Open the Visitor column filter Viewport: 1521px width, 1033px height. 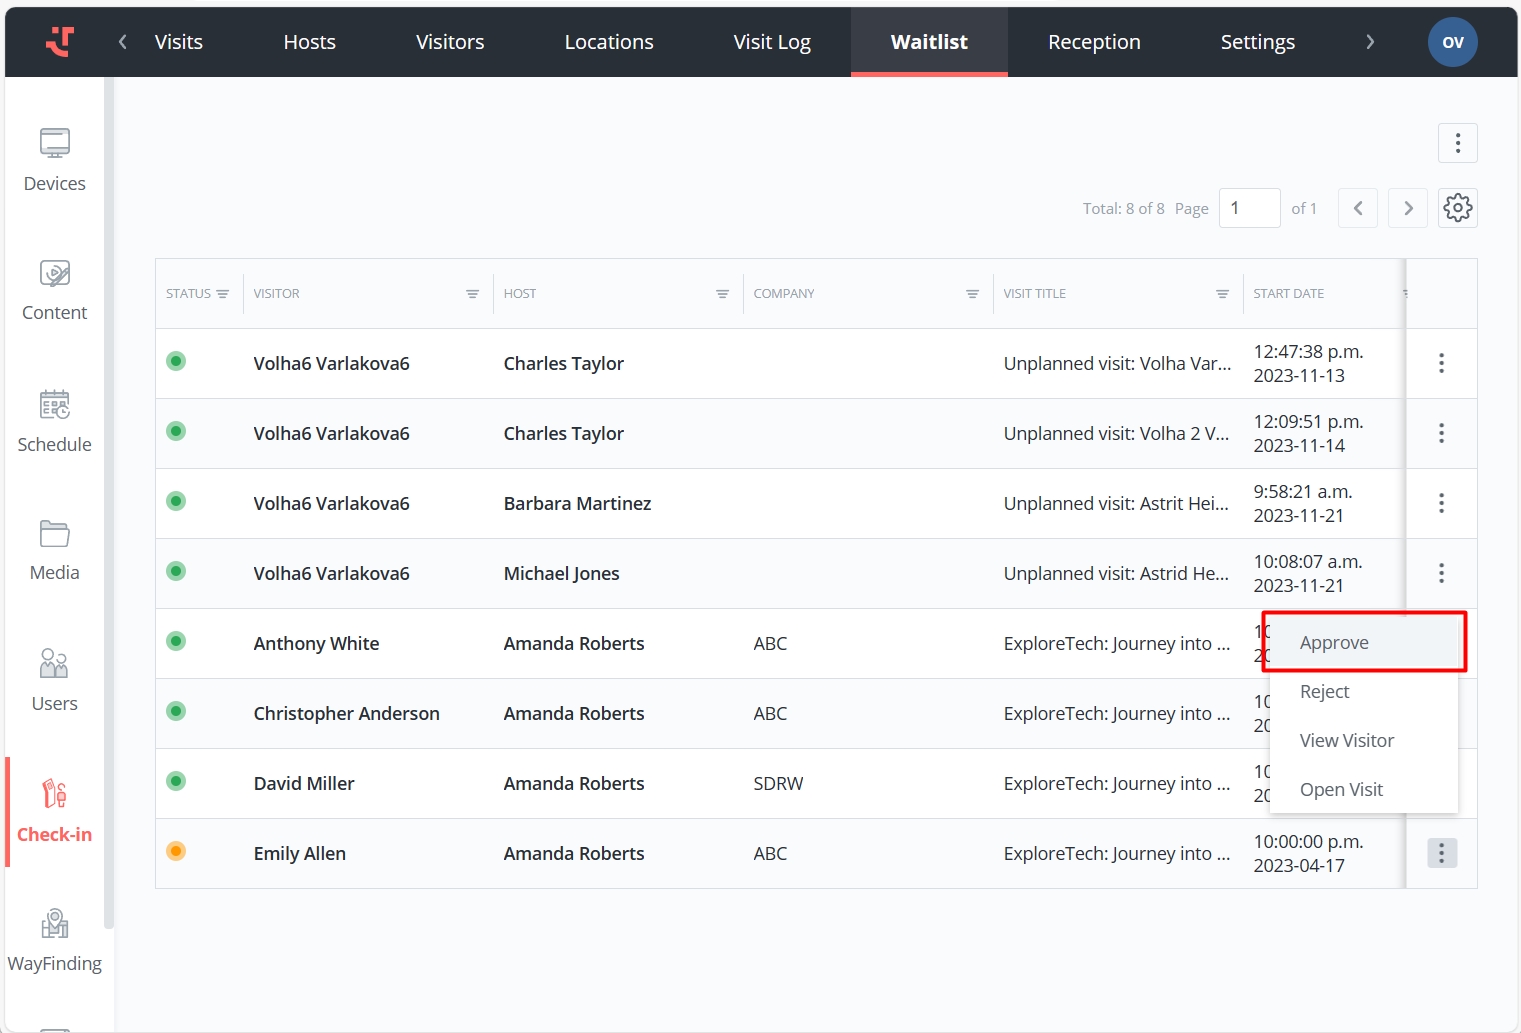(x=472, y=294)
